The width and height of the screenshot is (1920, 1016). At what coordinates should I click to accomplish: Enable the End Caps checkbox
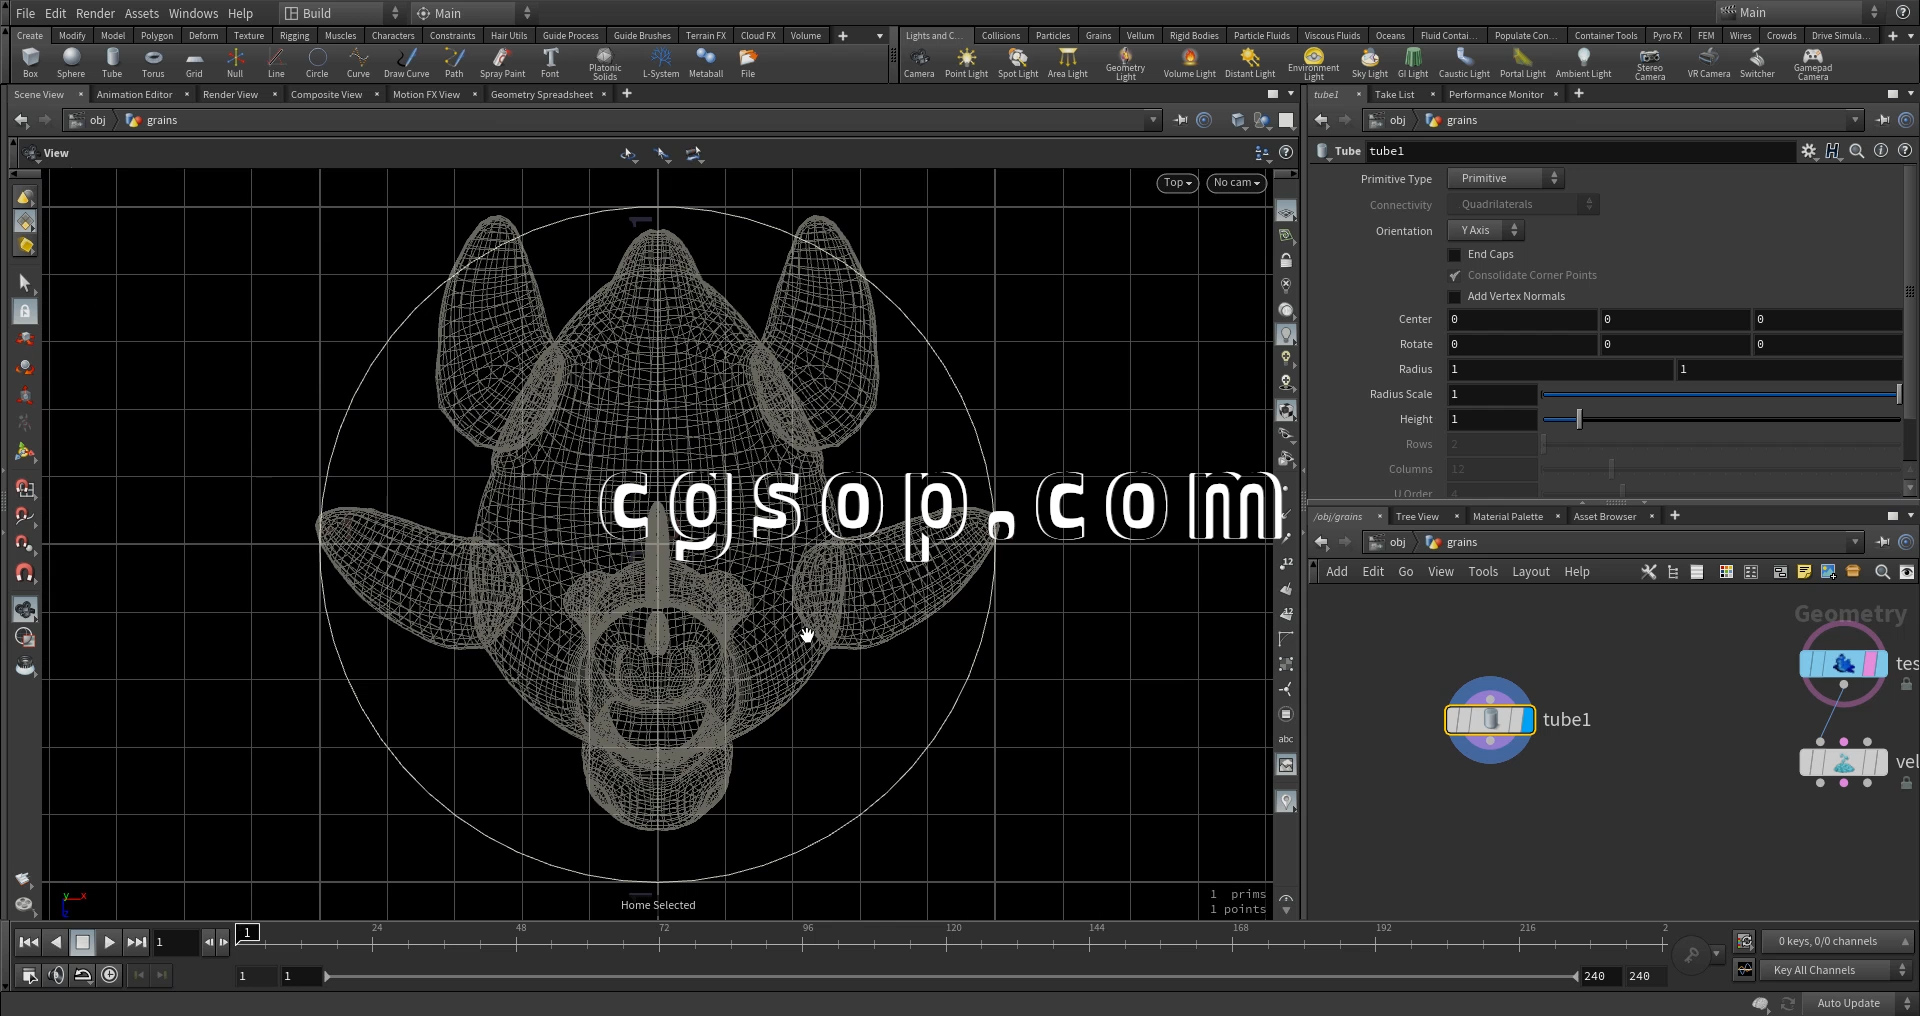tap(1455, 255)
